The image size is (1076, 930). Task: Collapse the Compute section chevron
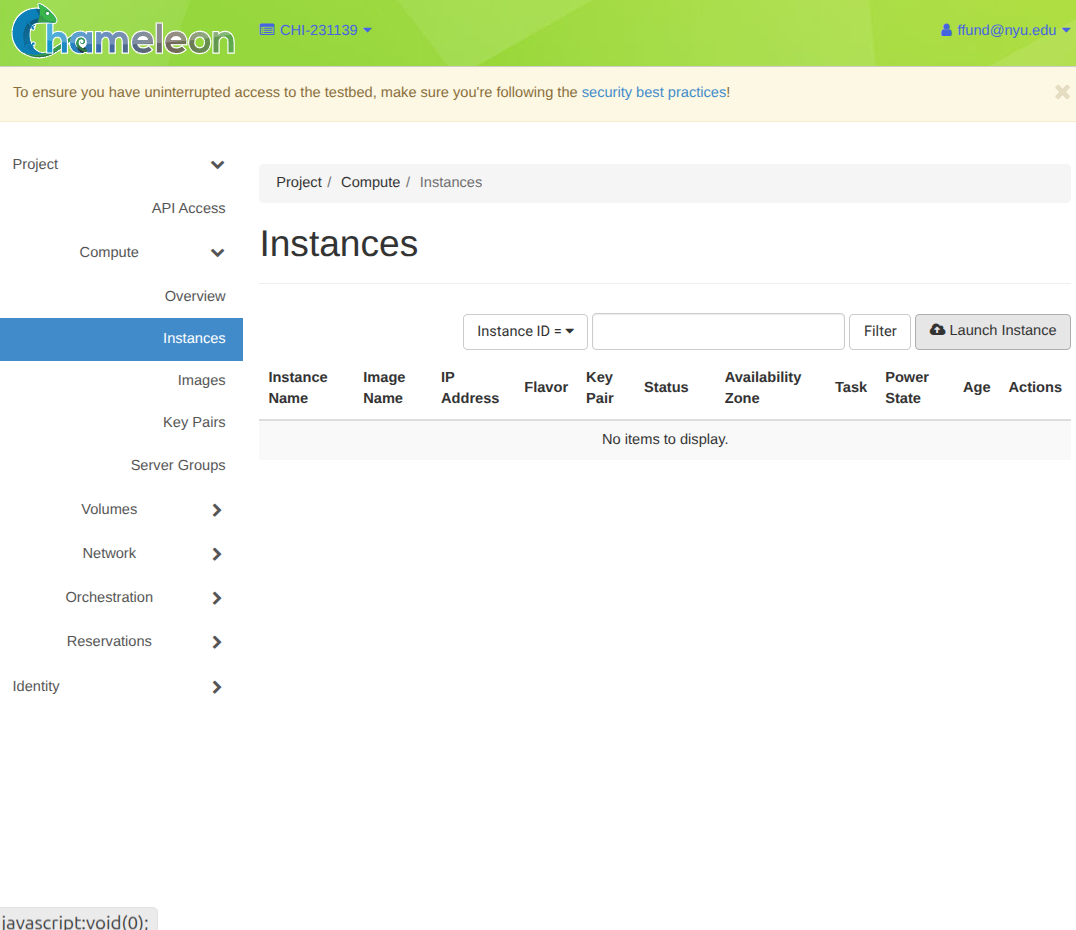[217, 253]
